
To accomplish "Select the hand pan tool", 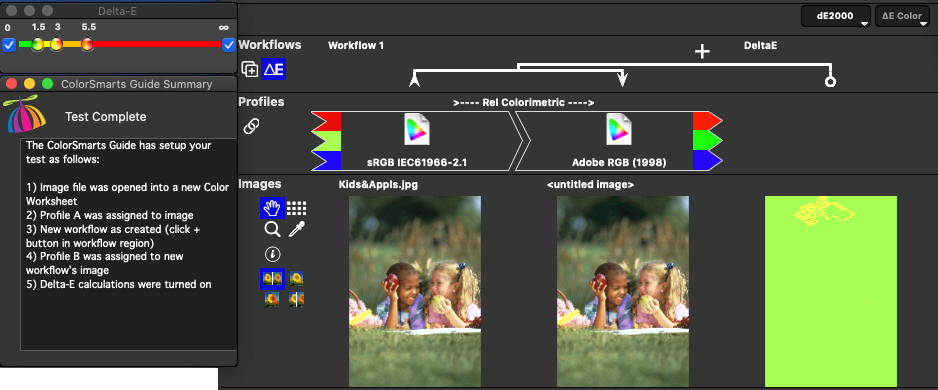I will tap(272, 208).
